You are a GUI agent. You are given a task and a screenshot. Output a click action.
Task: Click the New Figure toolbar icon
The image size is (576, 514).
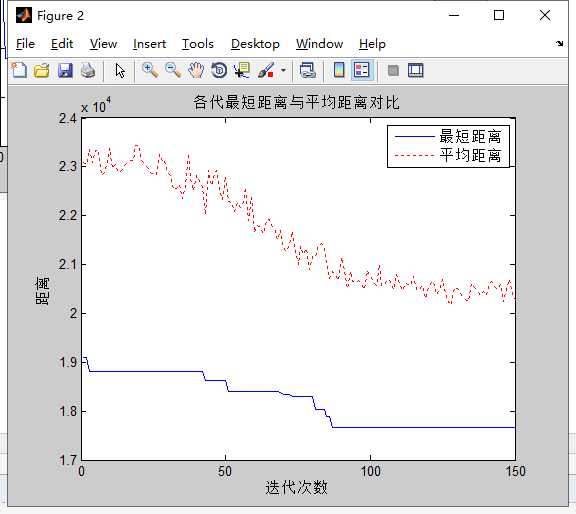pyautogui.click(x=19, y=70)
